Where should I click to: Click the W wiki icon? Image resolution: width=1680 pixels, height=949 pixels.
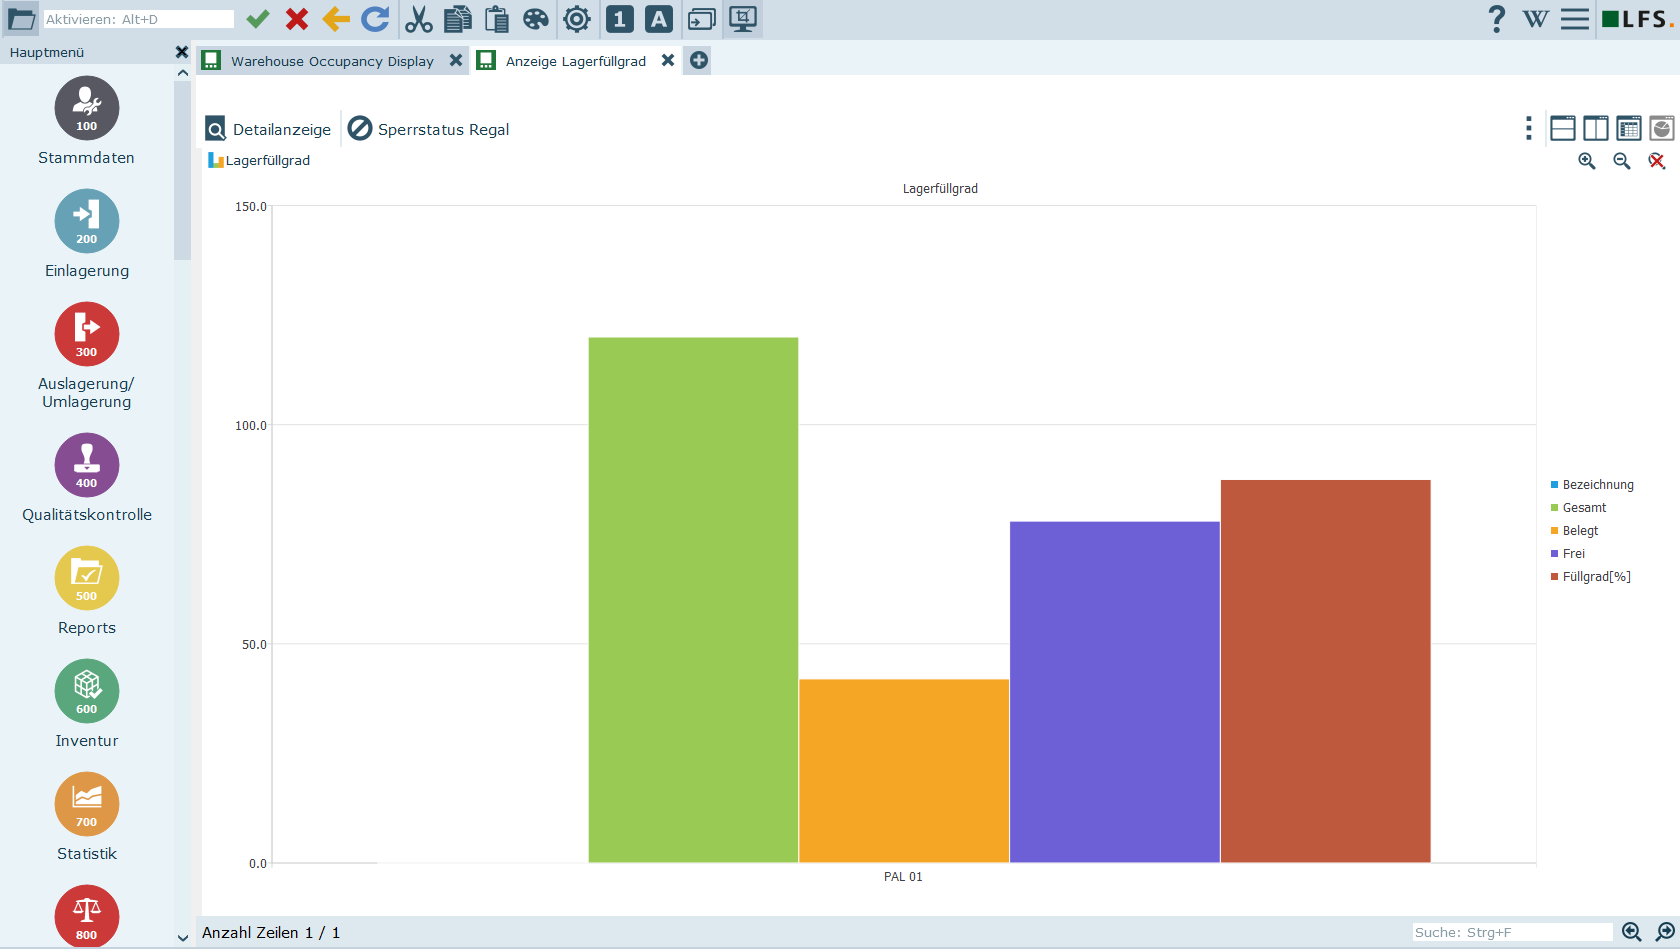tap(1536, 19)
